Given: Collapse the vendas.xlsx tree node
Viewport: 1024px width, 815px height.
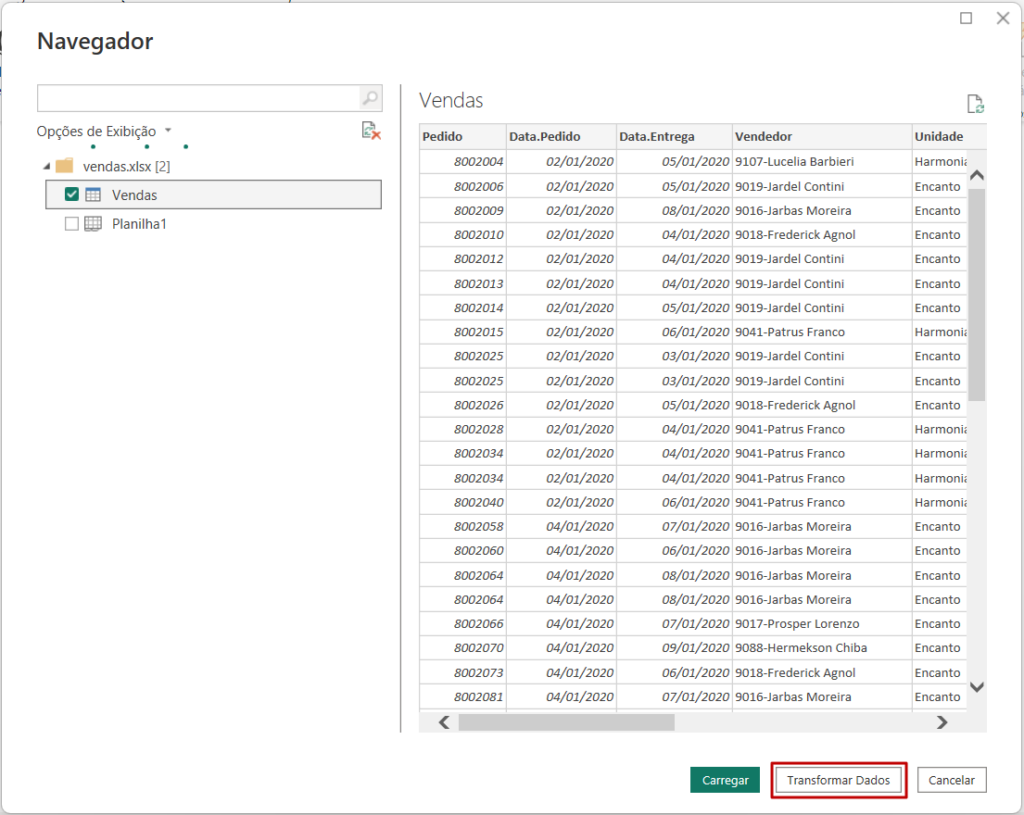Looking at the screenshot, I should 46,166.
